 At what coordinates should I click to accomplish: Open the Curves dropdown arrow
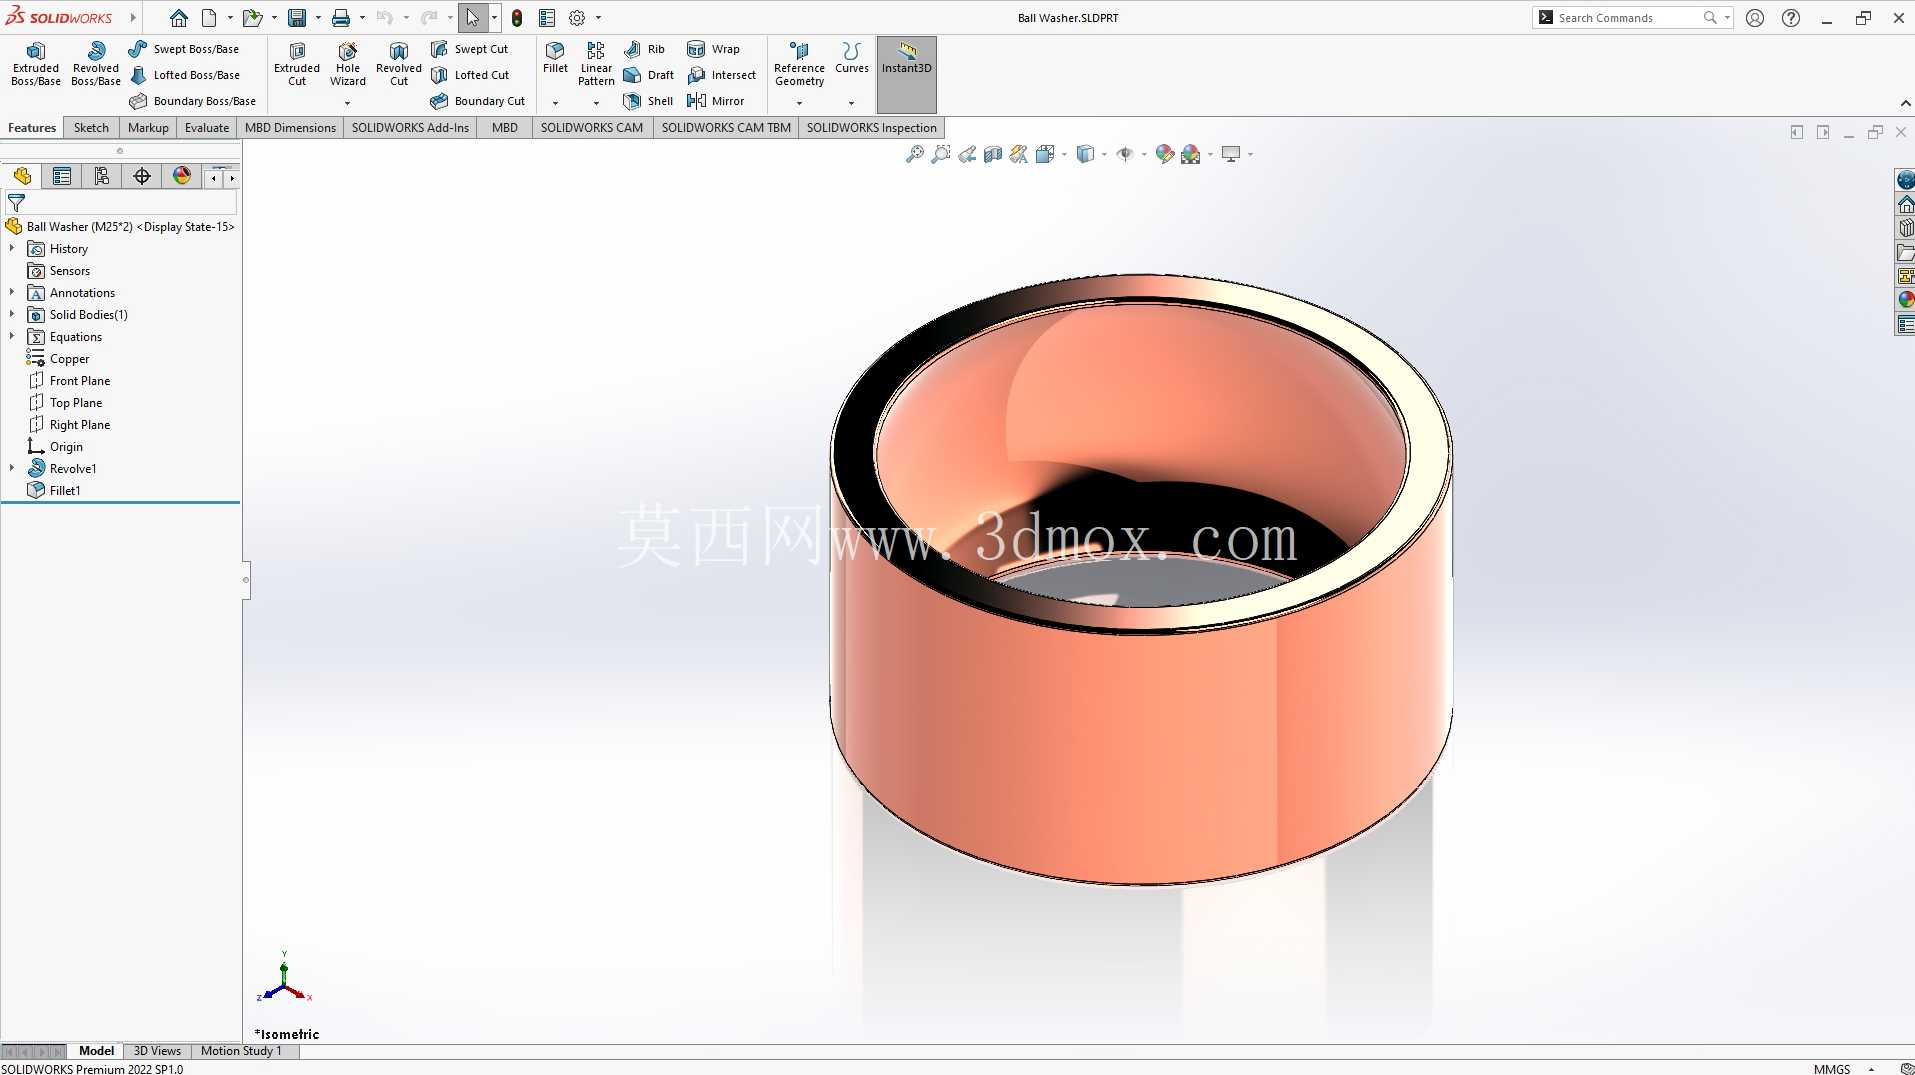point(852,102)
